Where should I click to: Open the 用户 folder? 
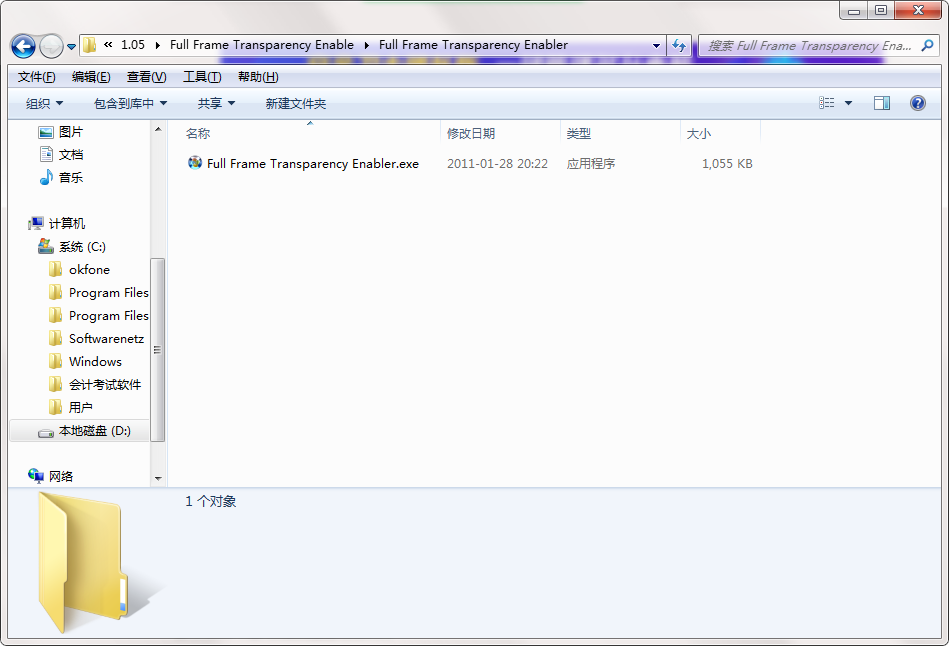click(x=80, y=407)
